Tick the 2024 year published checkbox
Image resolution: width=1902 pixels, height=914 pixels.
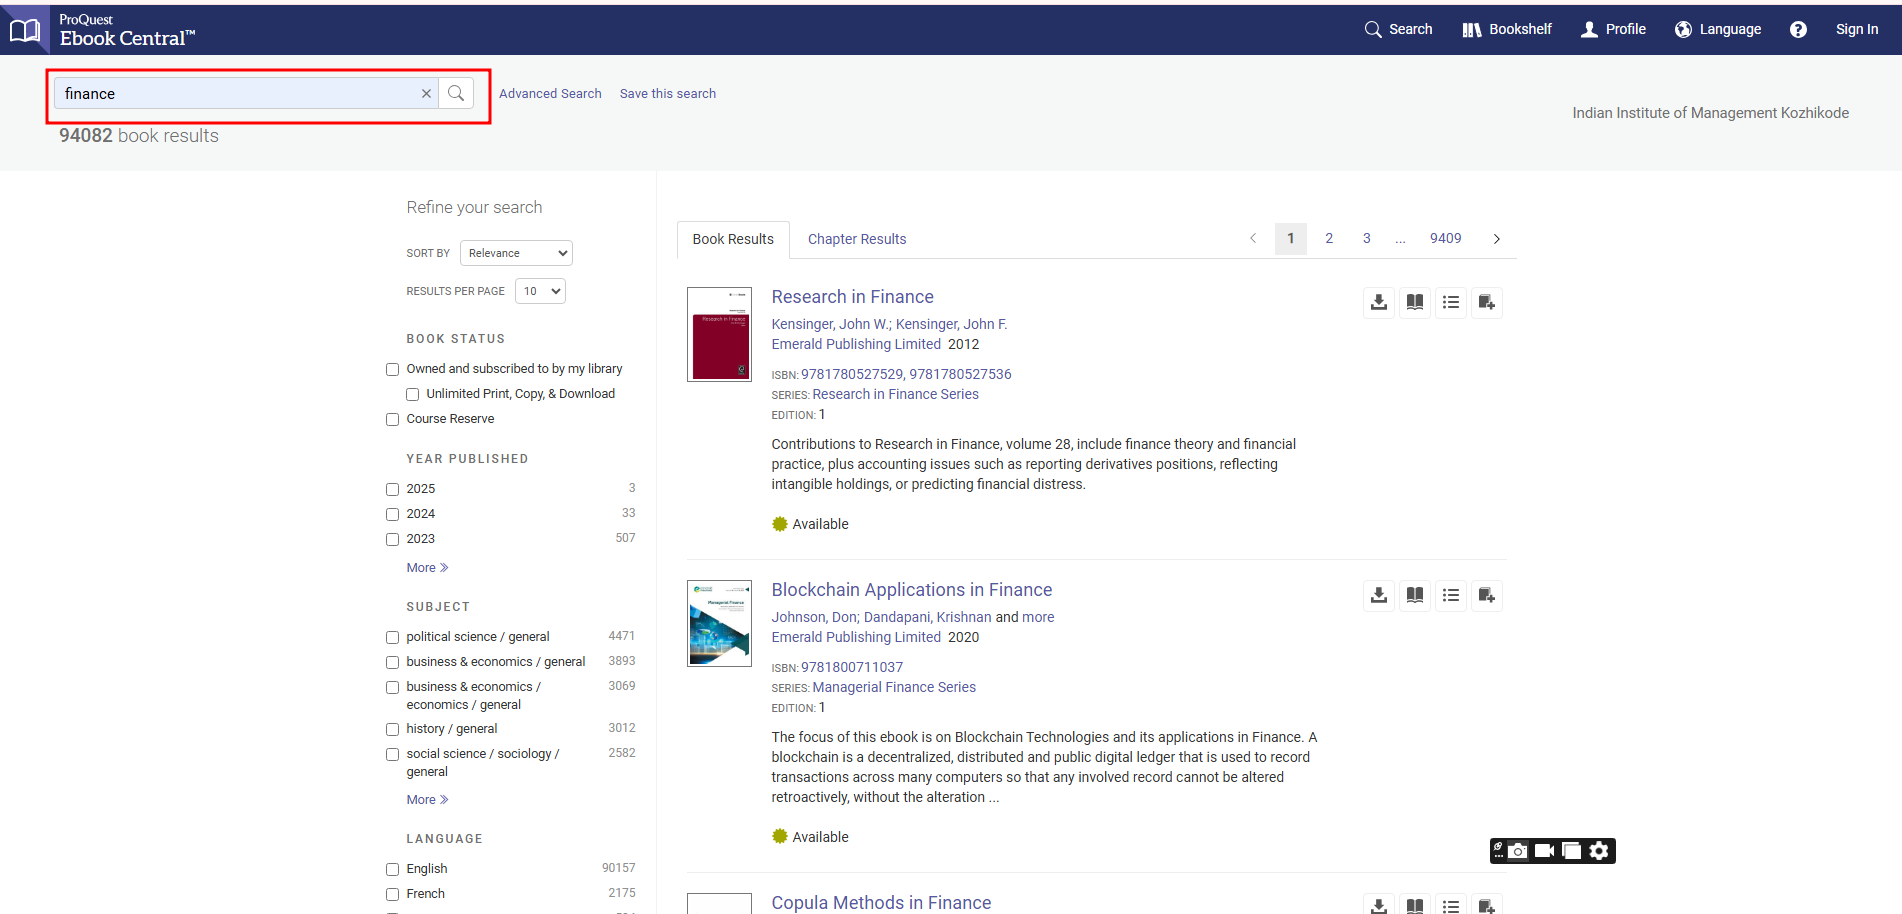click(393, 515)
